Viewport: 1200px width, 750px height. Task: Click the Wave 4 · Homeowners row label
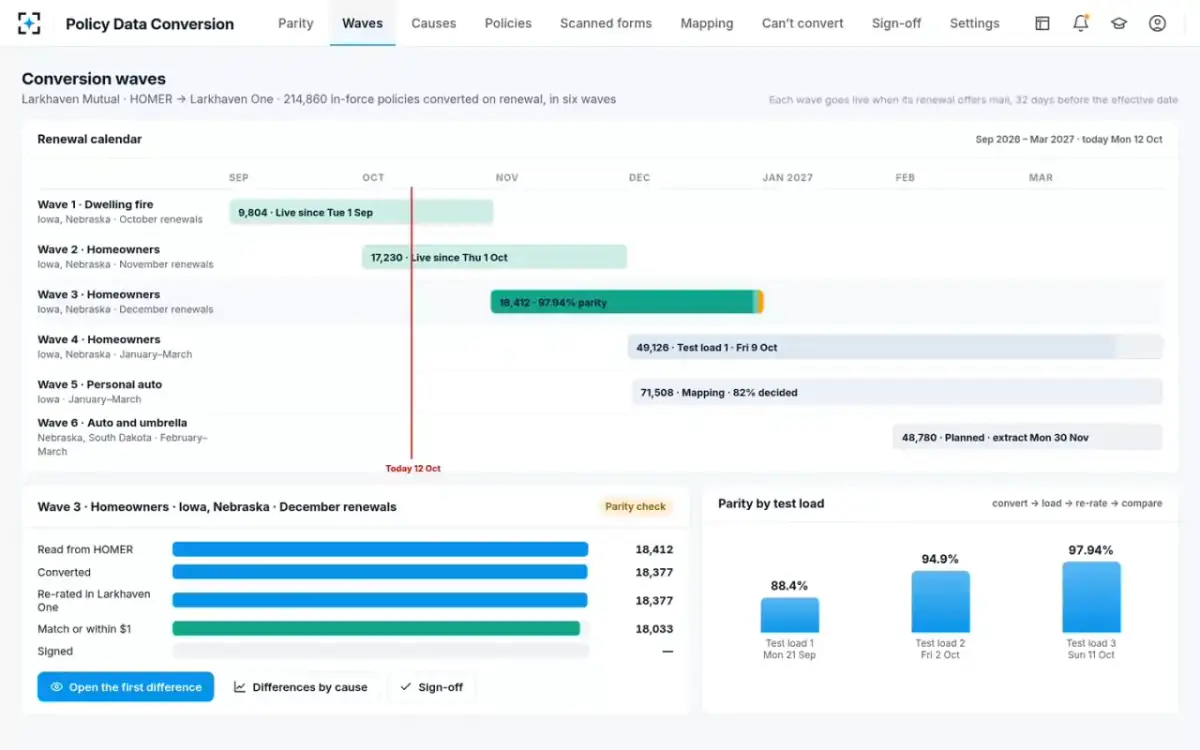[99, 339]
